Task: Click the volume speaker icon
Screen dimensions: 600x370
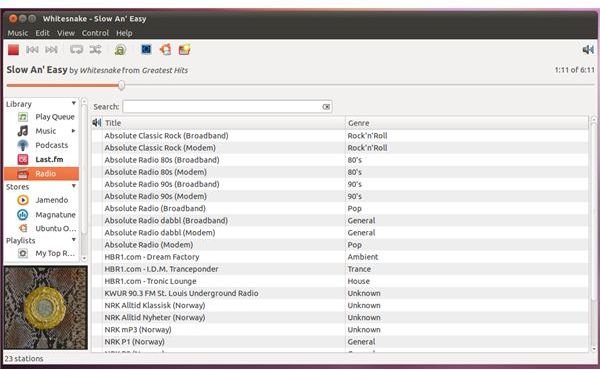Action: 588,49
